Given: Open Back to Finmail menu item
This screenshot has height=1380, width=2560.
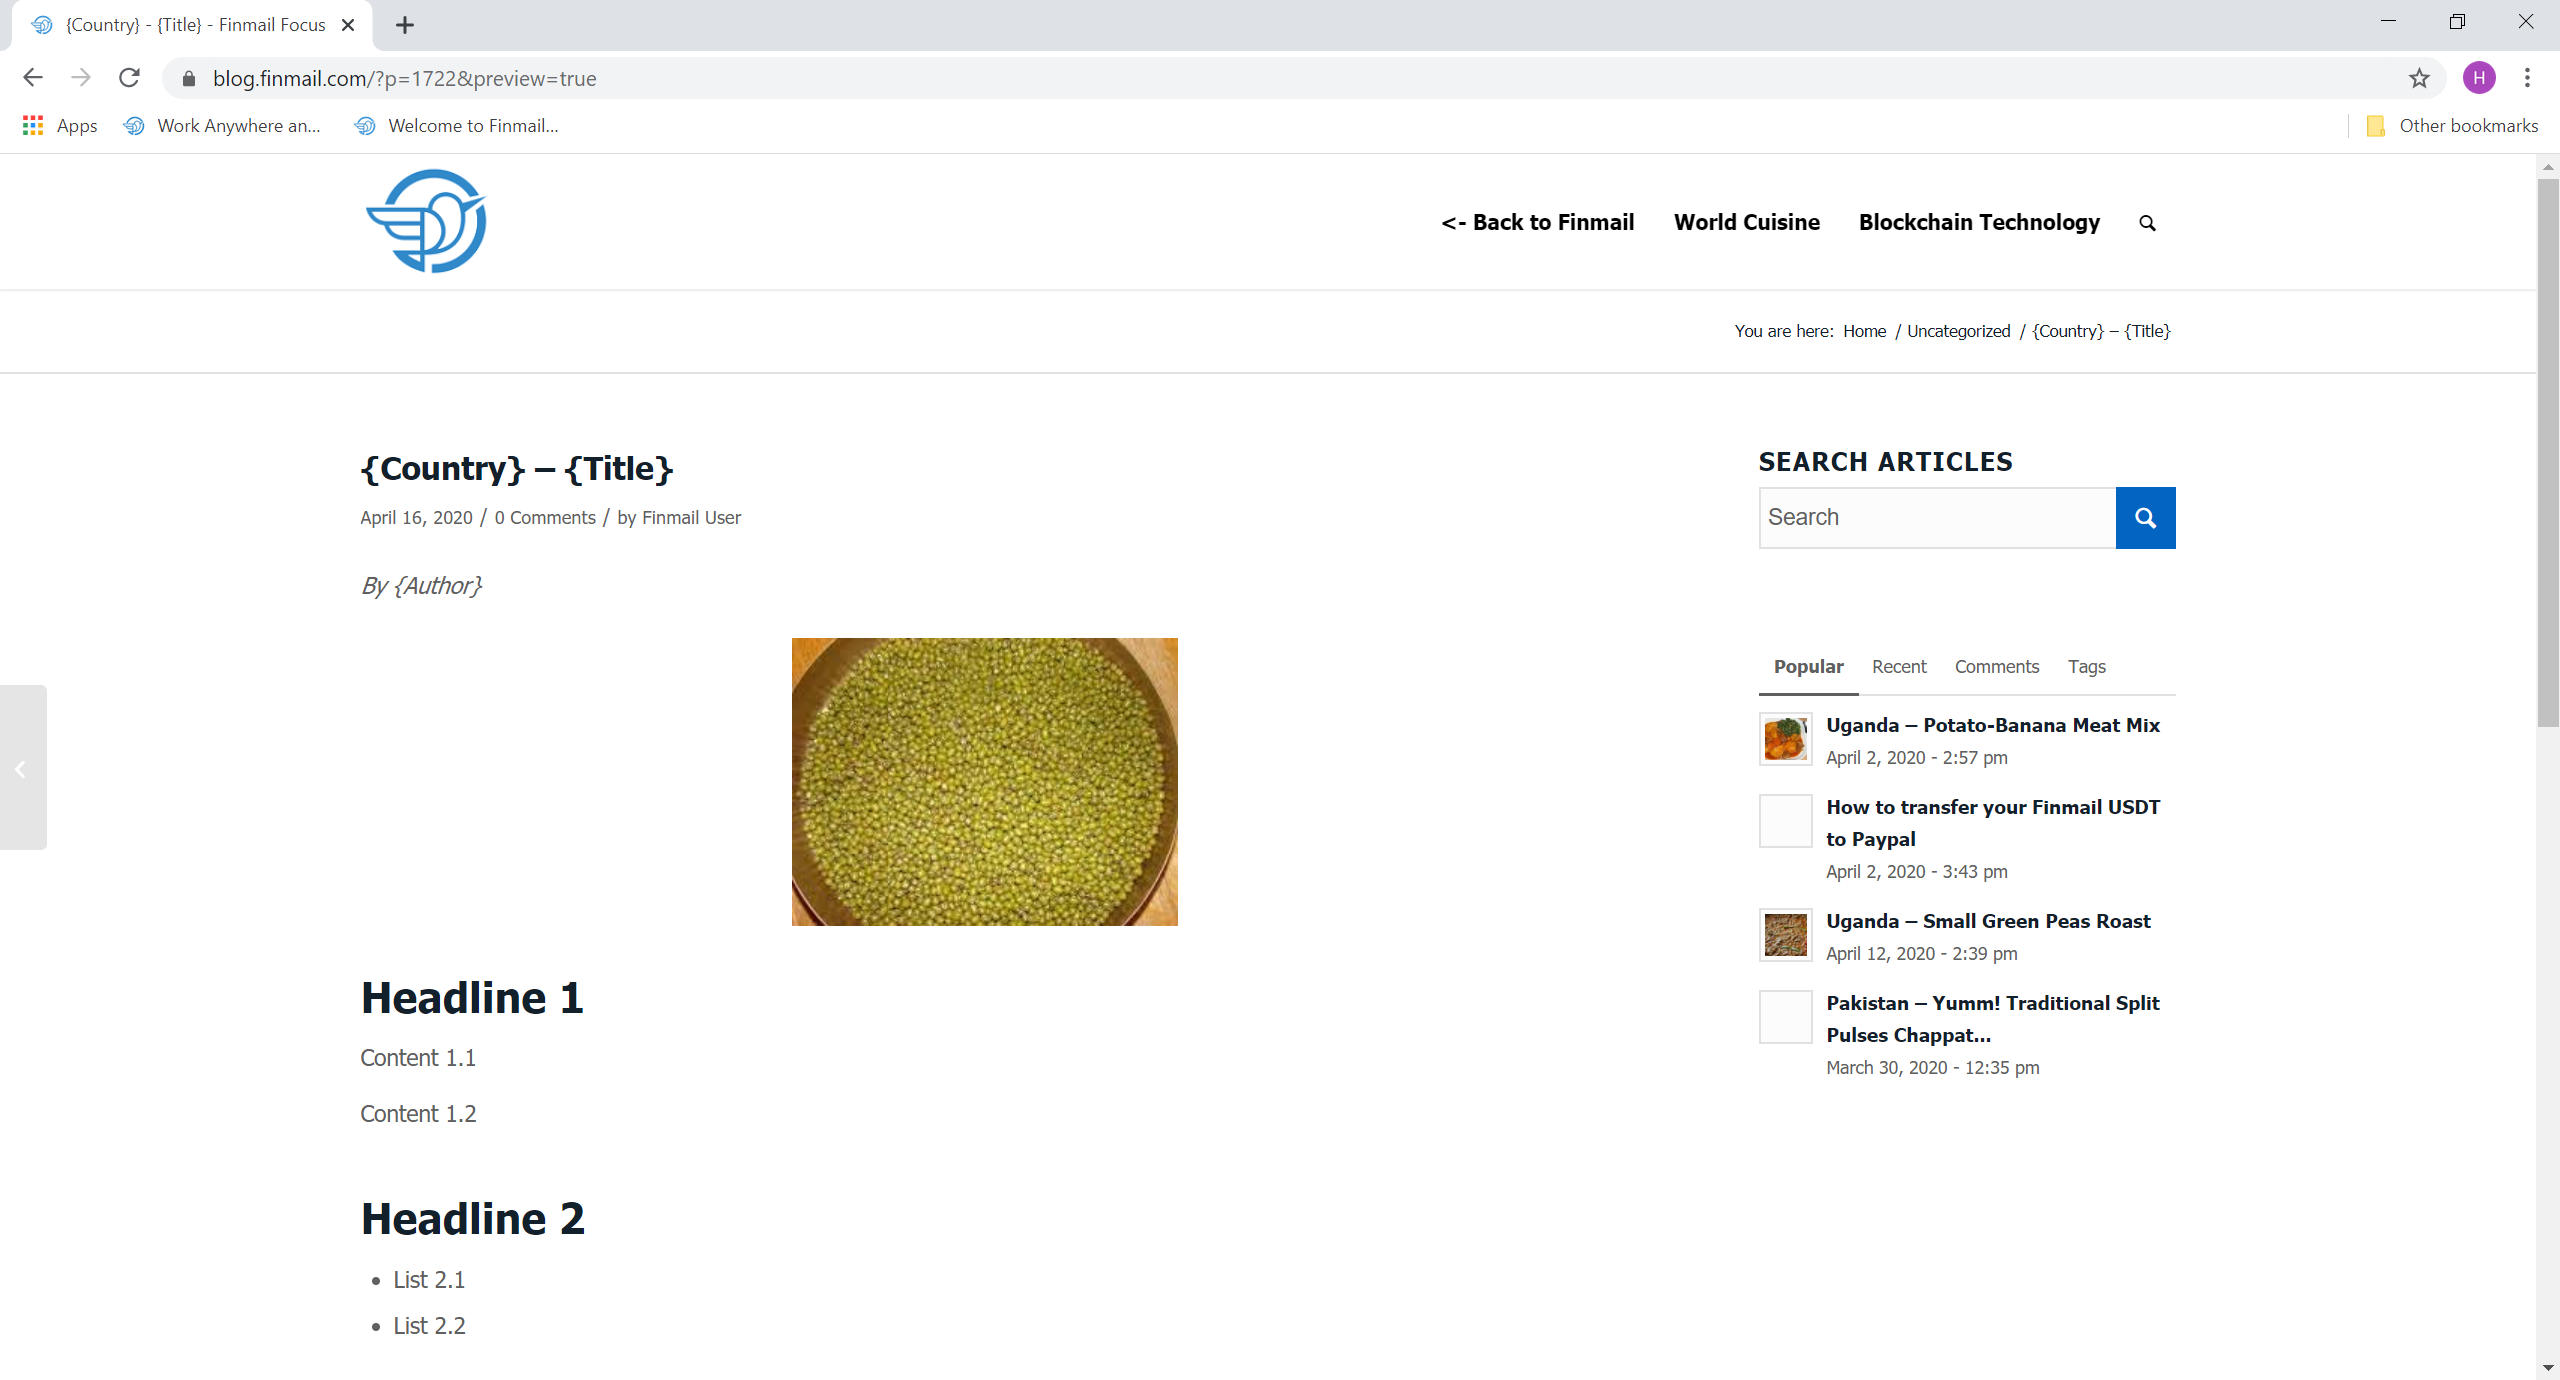Looking at the screenshot, I should pyautogui.click(x=1537, y=222).
